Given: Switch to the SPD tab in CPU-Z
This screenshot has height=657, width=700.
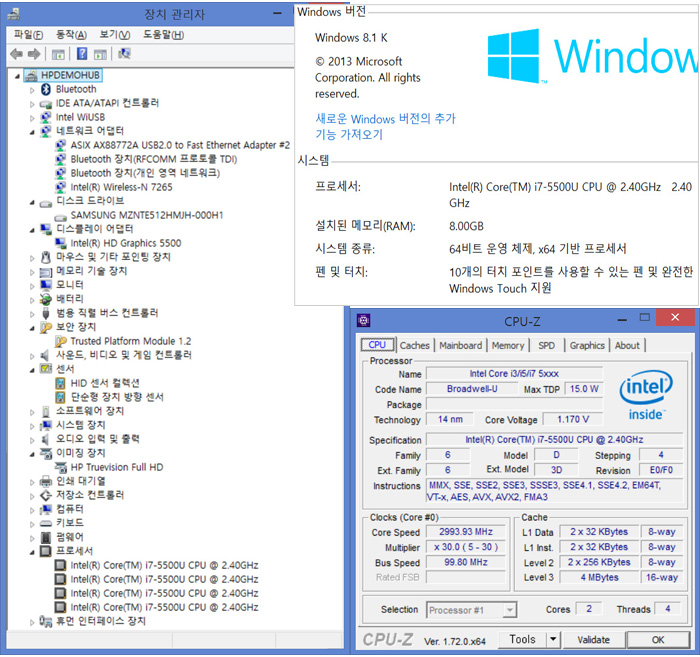Looking at the screenshot, I should click(546, 345).
